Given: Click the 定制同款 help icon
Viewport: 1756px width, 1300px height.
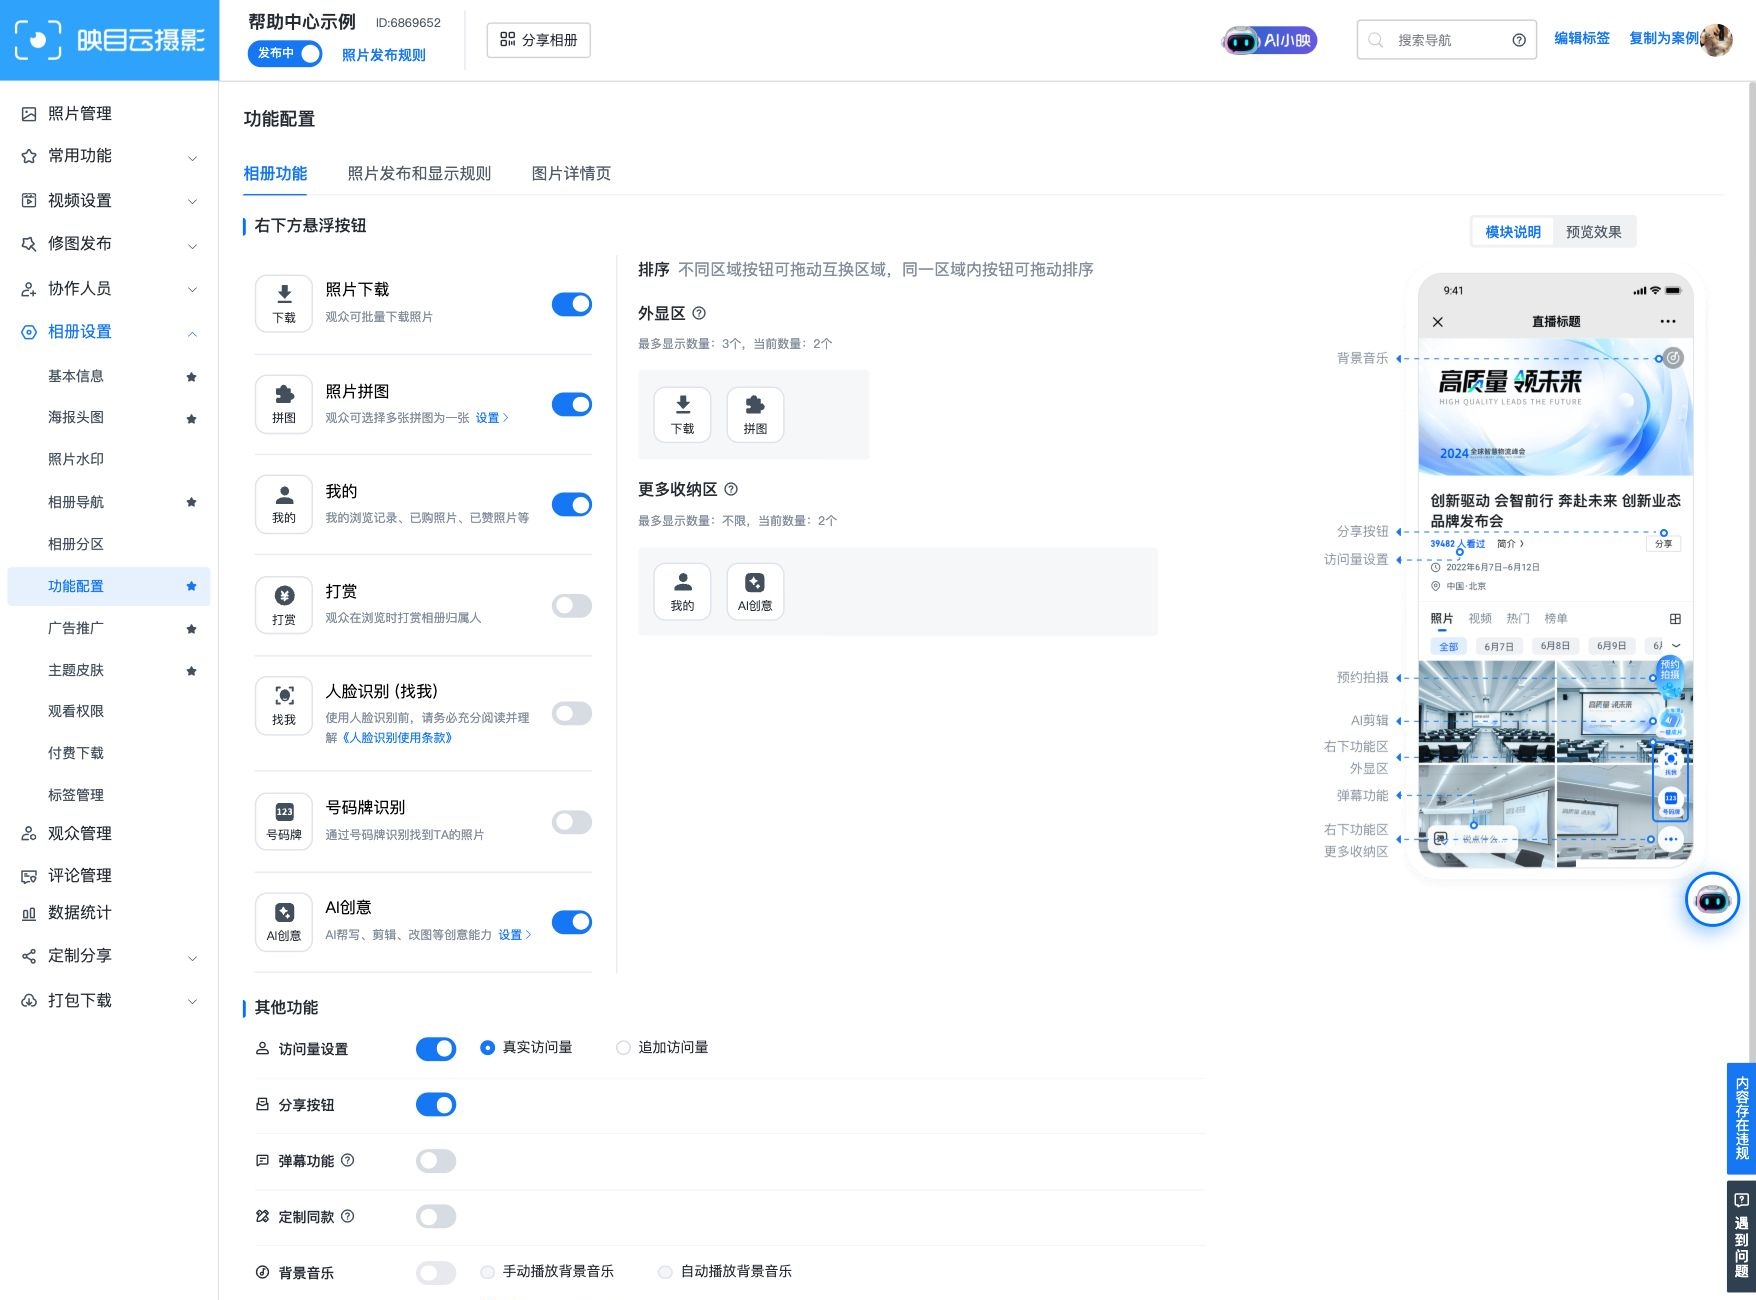Looking at the screenshot, I should [x=348, y=1216].
